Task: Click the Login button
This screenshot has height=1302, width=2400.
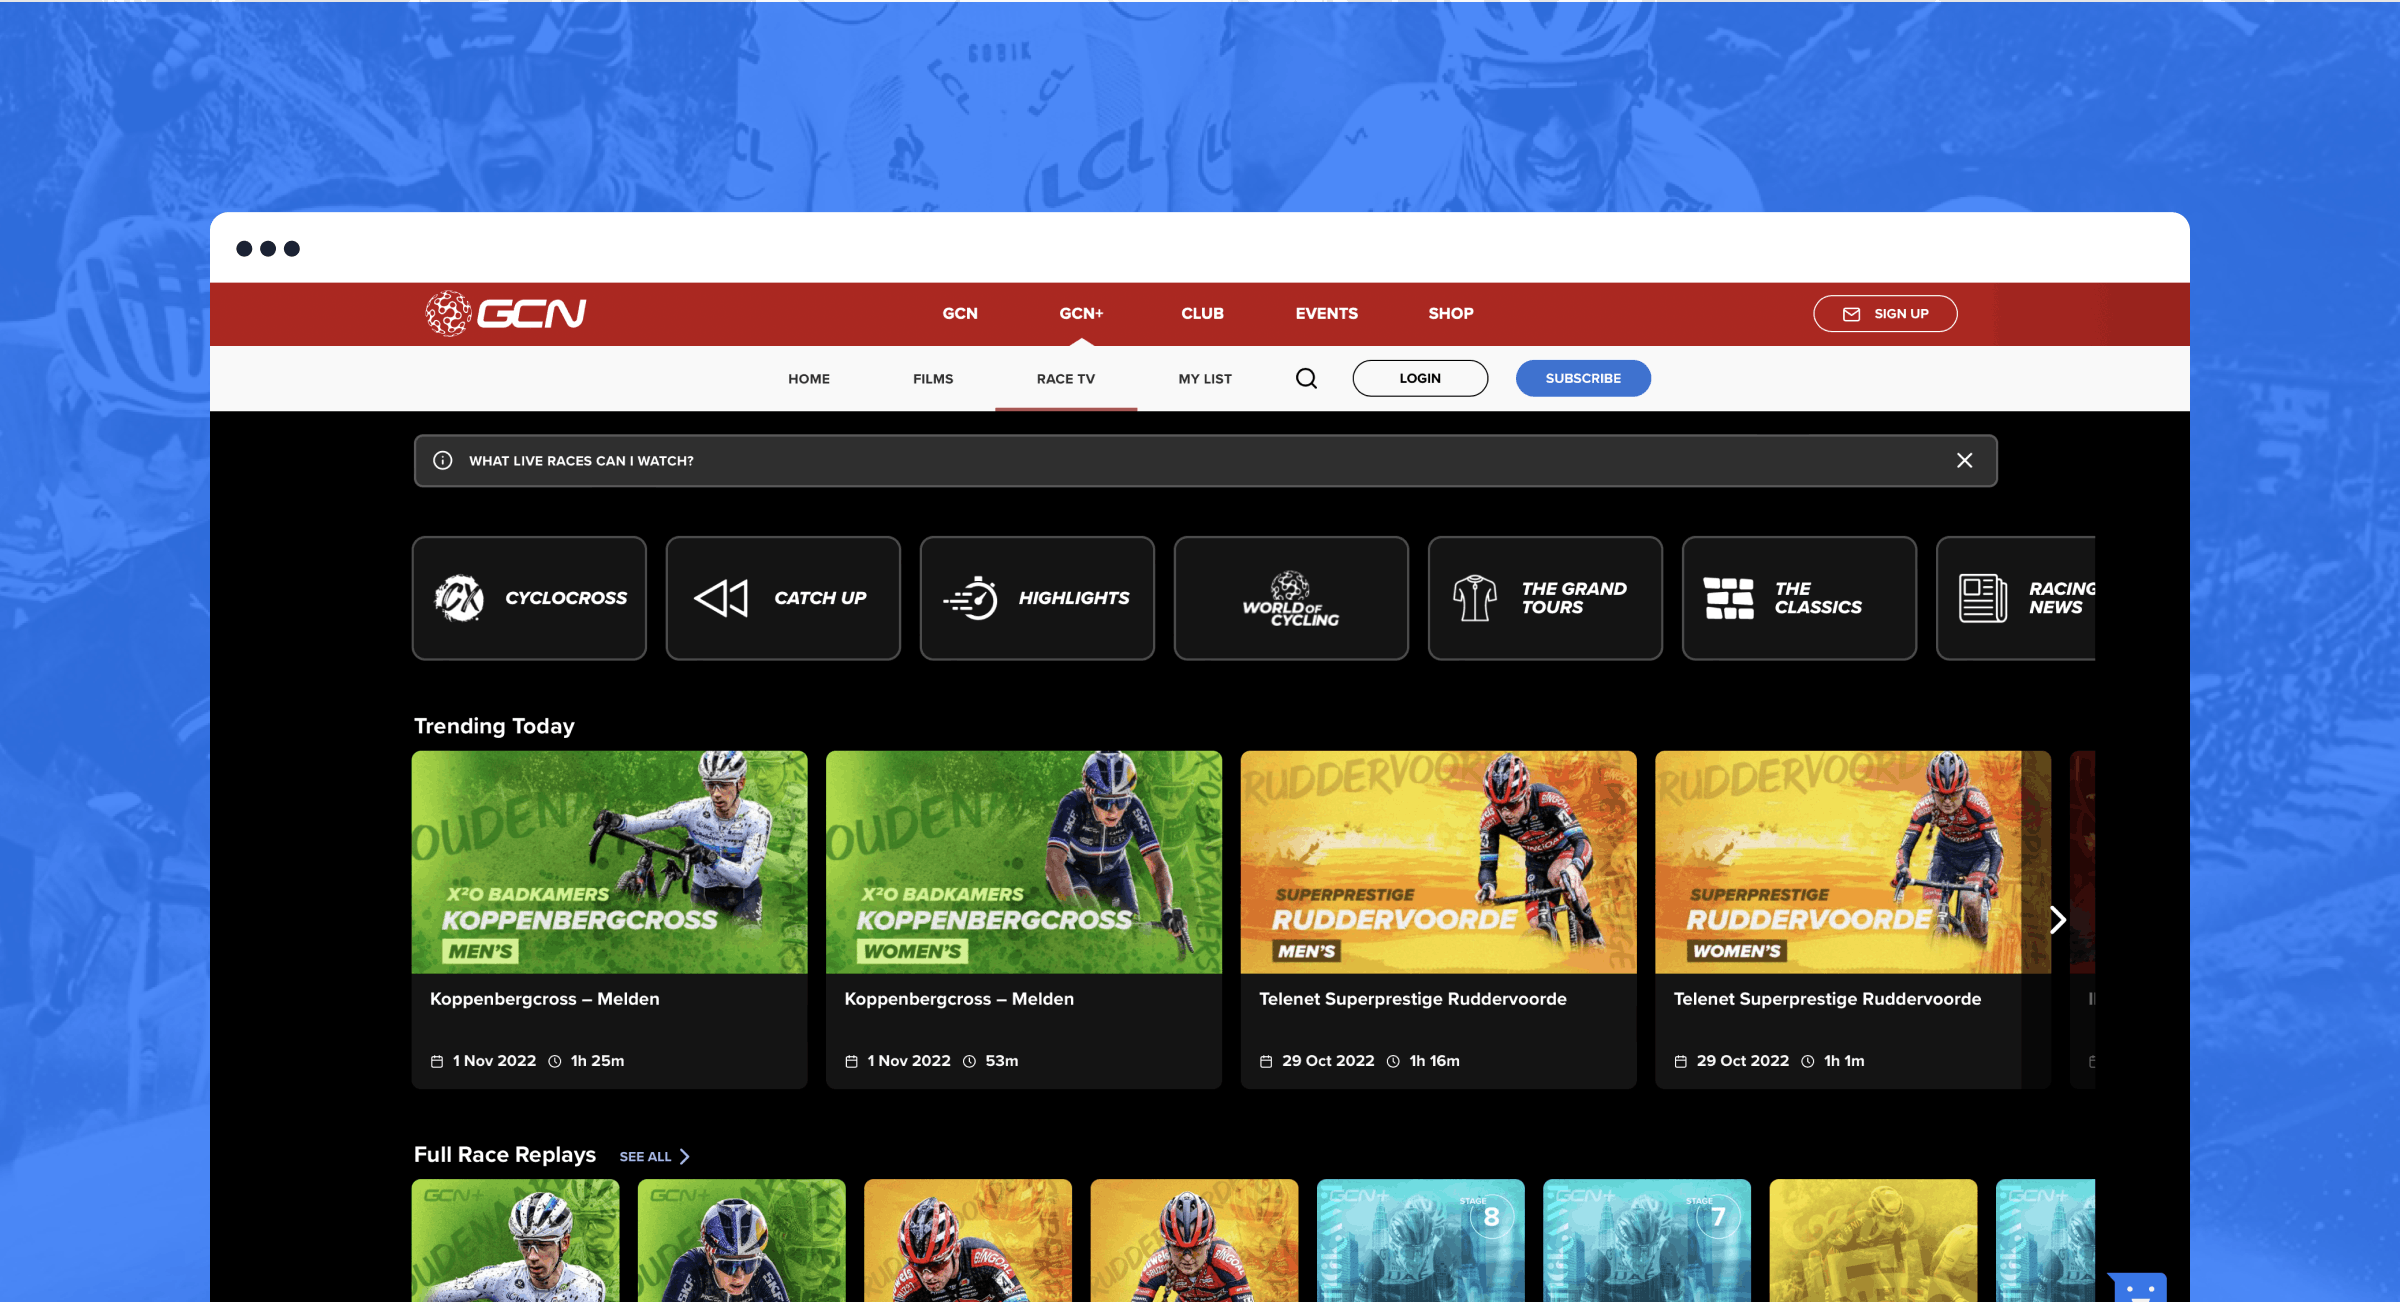Action: click(1420, 378)
